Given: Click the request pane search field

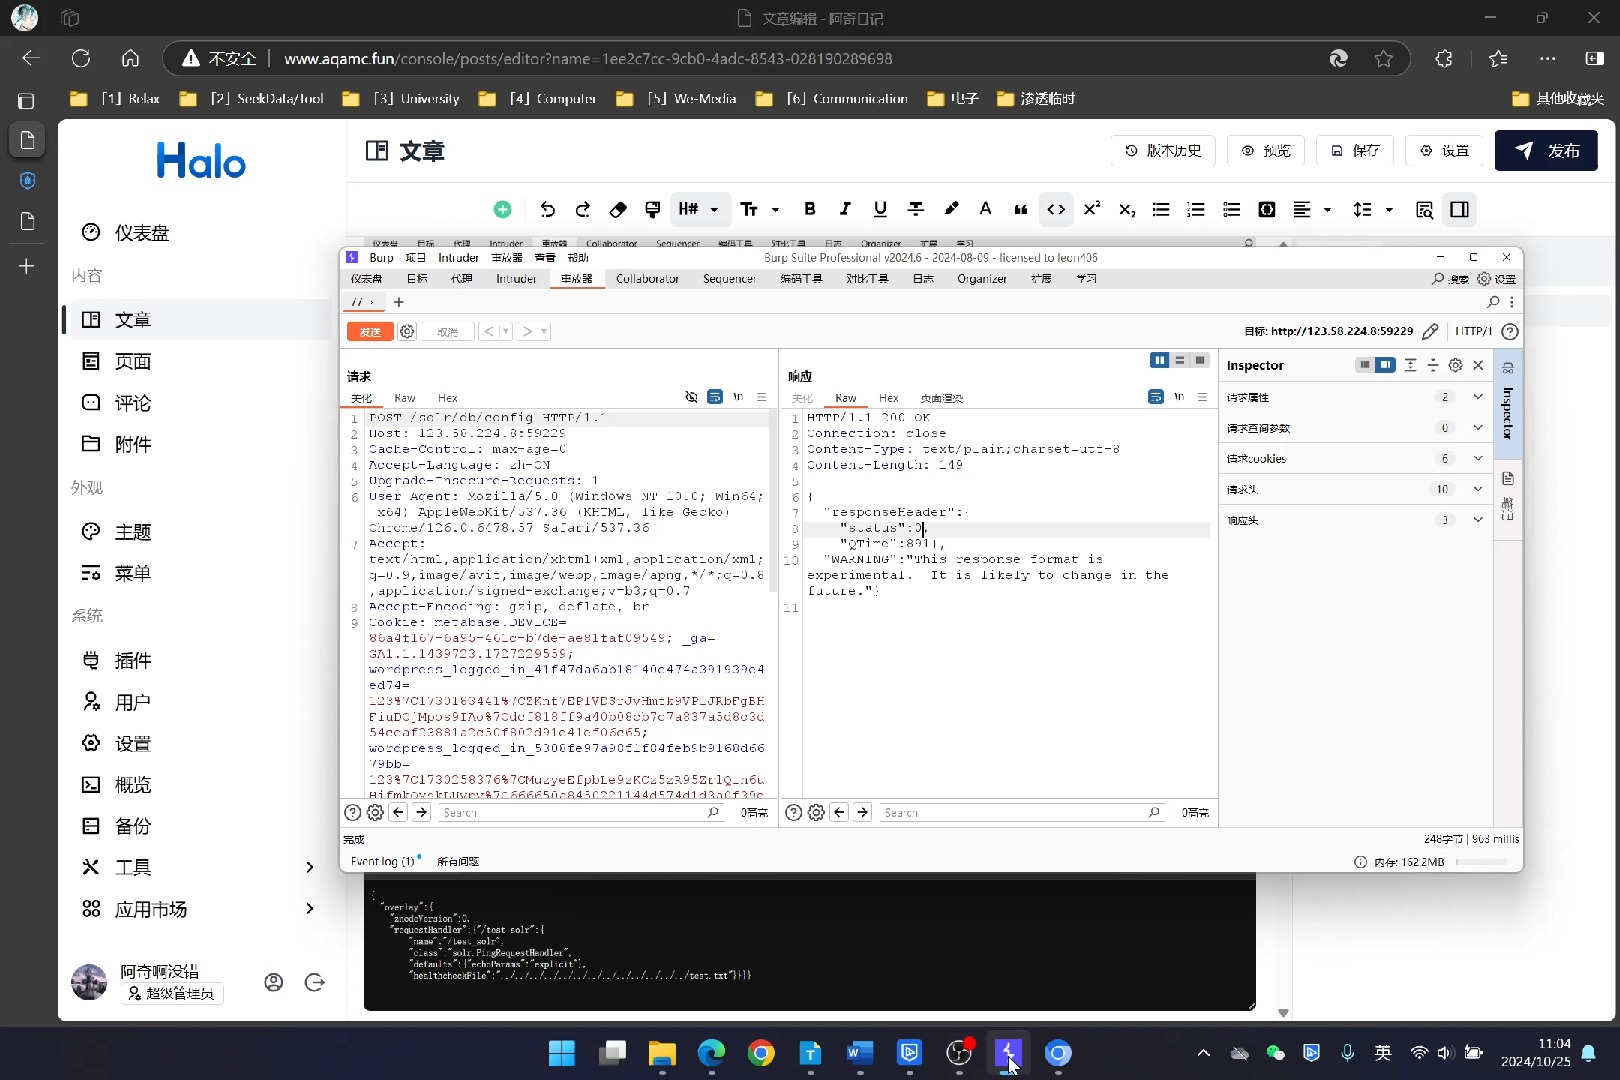Looking at the screenshot, I should coord(581,813).
